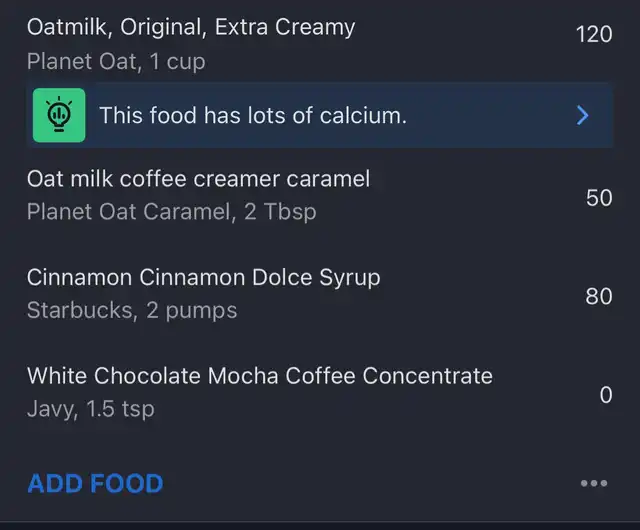Tap the '1.5 tsp' serving size

120,409
